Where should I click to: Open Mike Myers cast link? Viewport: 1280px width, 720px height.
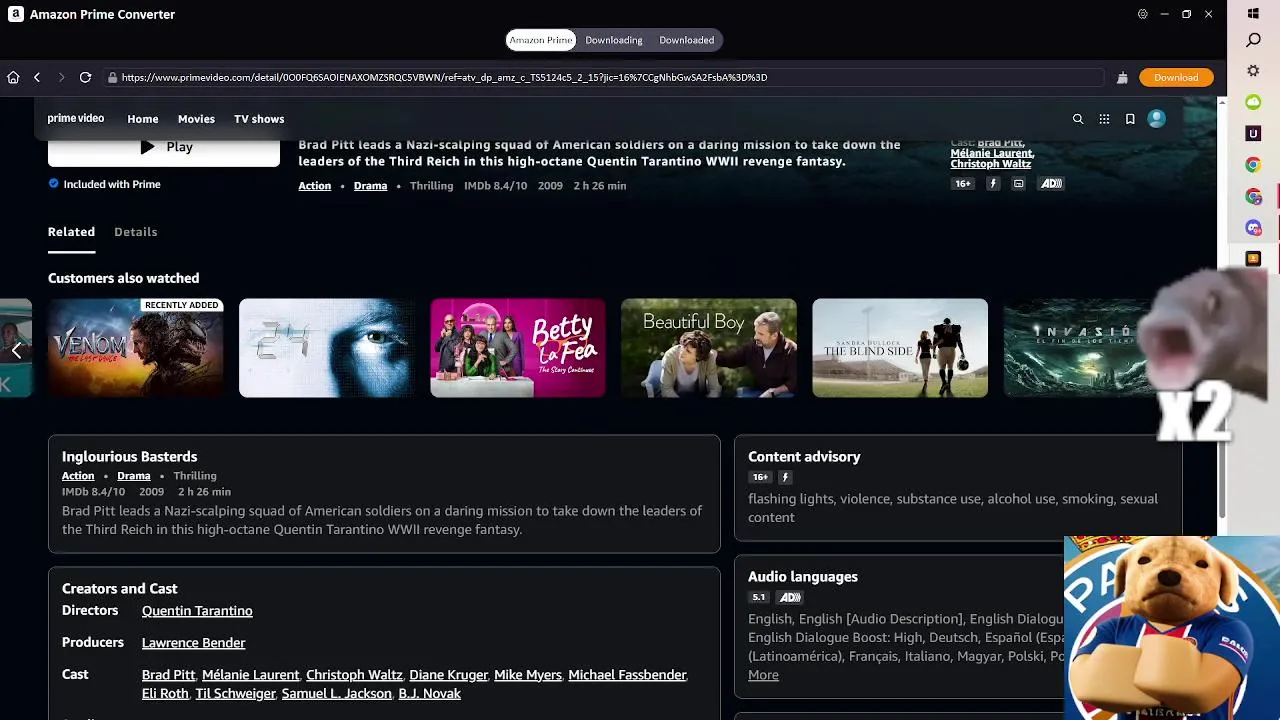[x=528, y=675]
